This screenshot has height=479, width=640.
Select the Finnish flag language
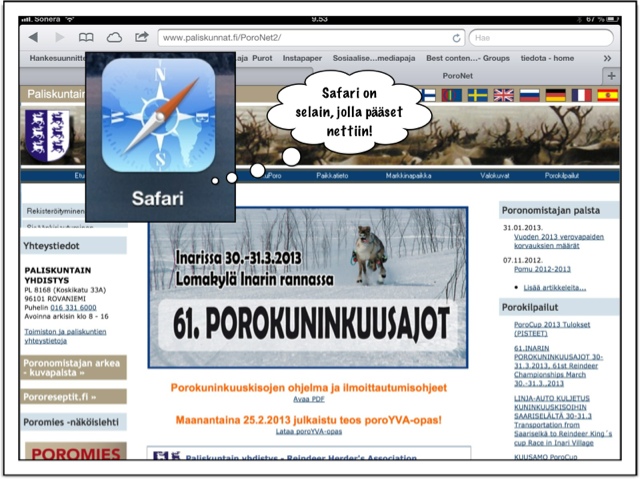click(428, 95)
